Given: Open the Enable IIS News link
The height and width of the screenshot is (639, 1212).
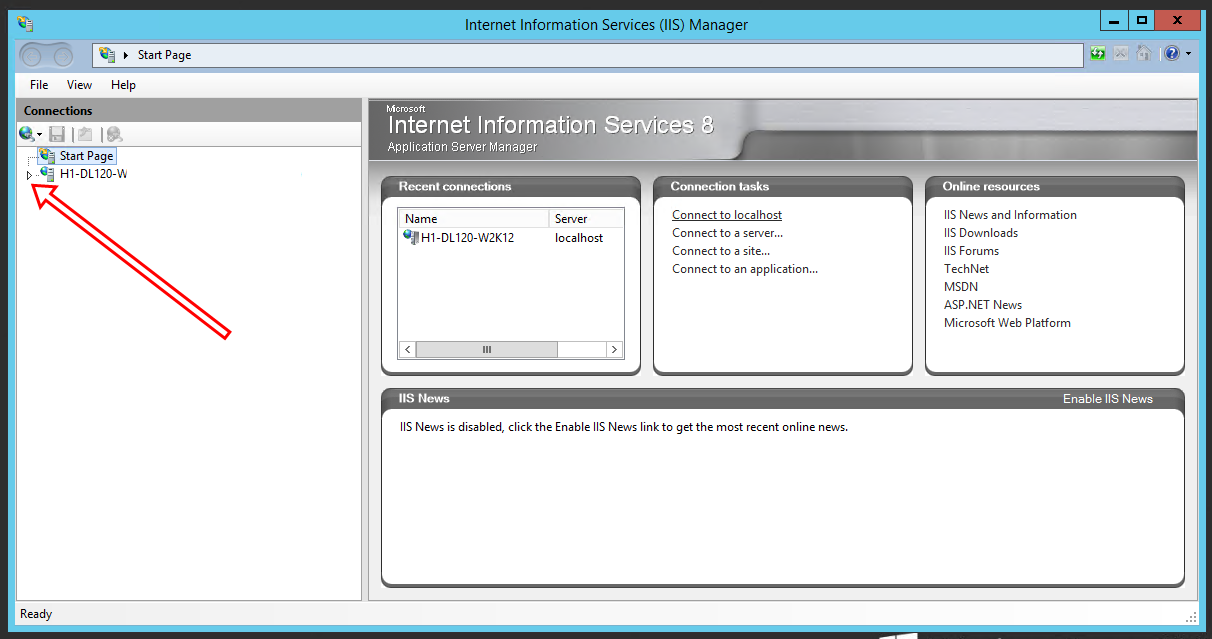Looking at the screenshot, I should tap(1107, 397).
